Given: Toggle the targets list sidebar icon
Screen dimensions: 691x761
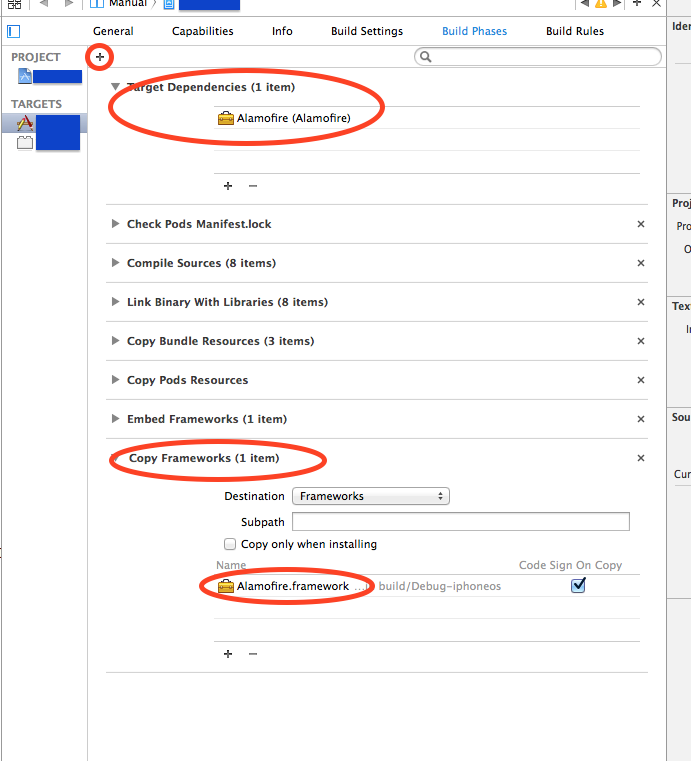Looking at the screenshot, I should click(14, 32).
